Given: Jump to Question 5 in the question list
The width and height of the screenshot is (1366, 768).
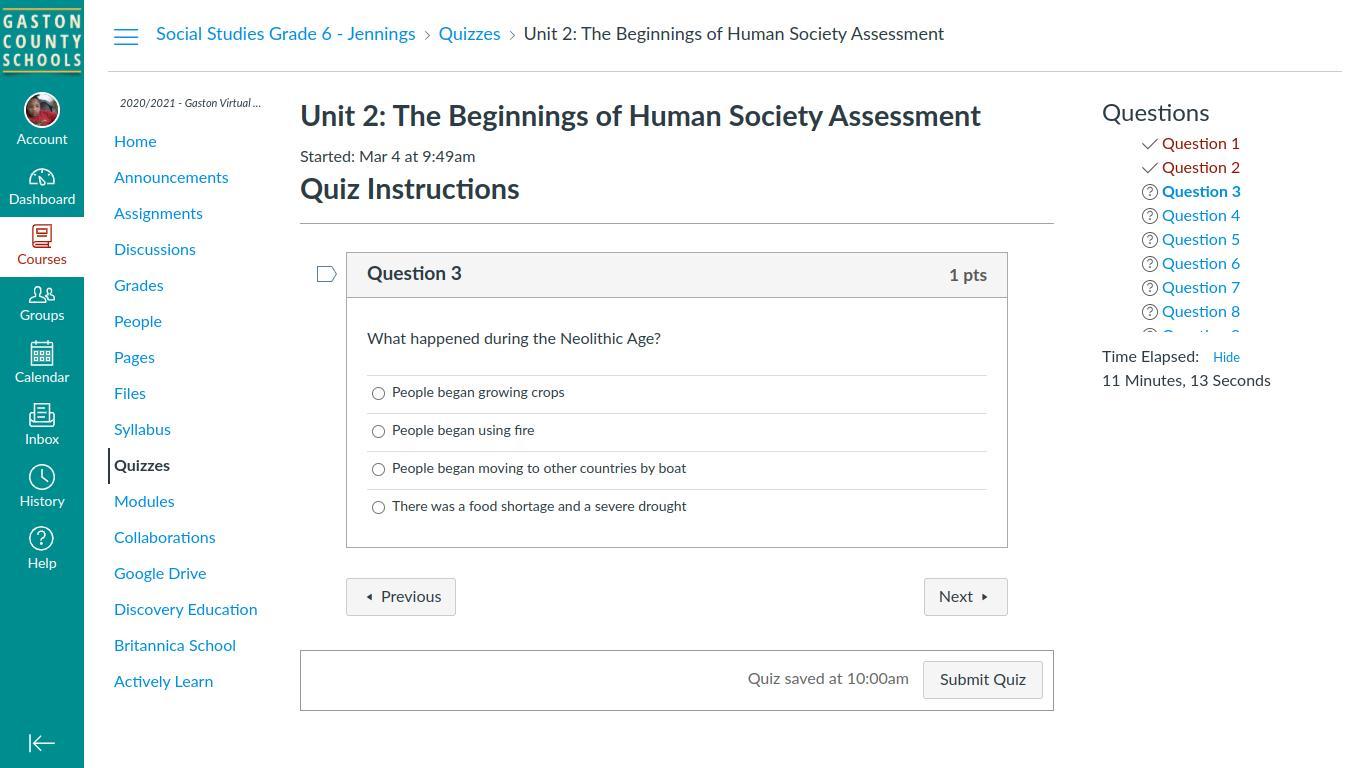Looking at the screenshot, I should pos(1200,240).
